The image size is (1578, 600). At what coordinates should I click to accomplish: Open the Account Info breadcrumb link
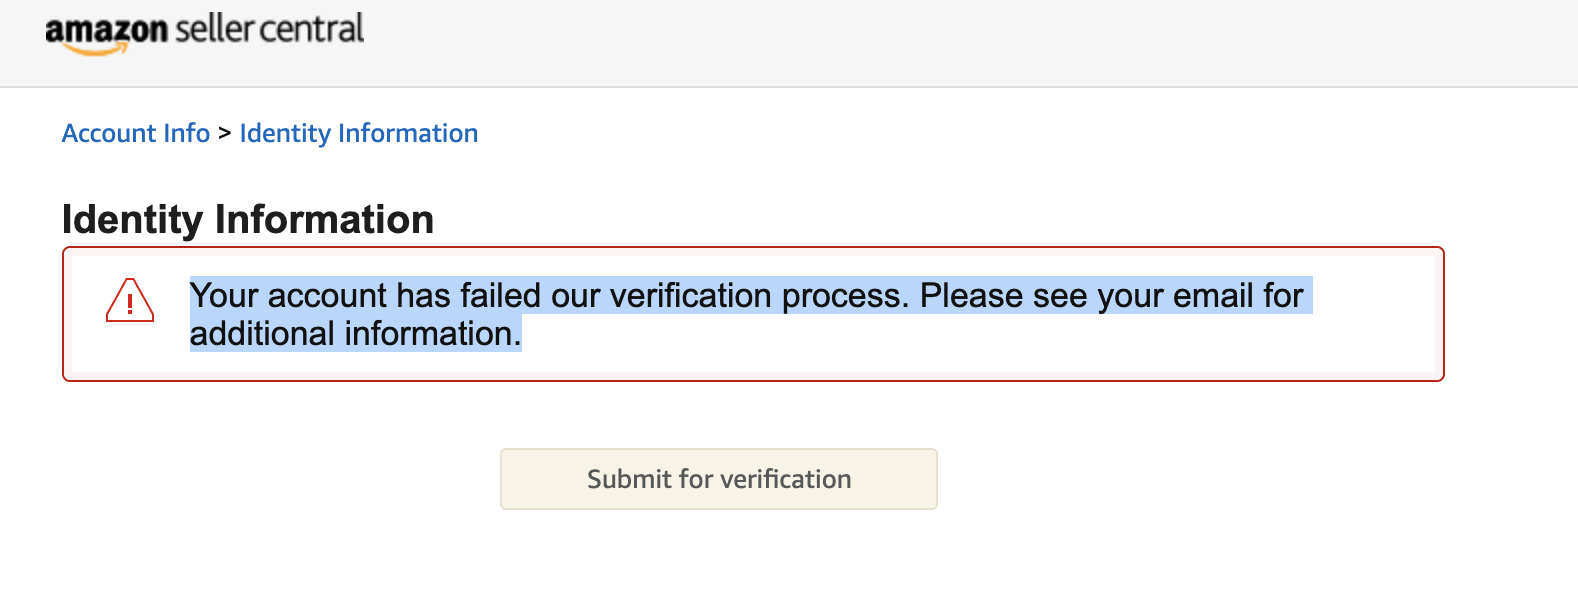pos(136,133)
